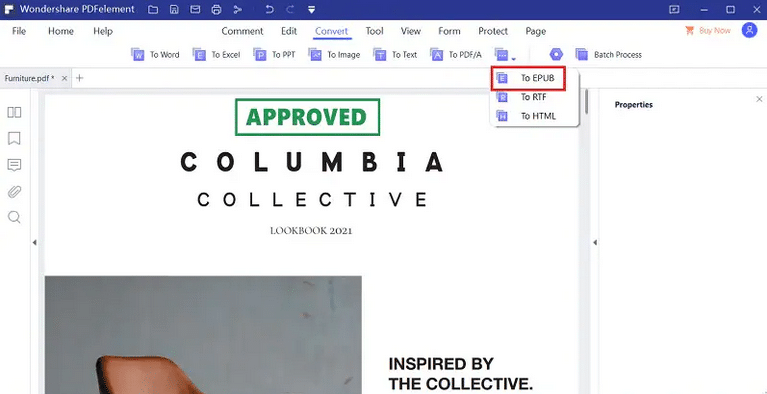Open the search magnifier panel
767x394 pixels.
(x=14, y=217)
